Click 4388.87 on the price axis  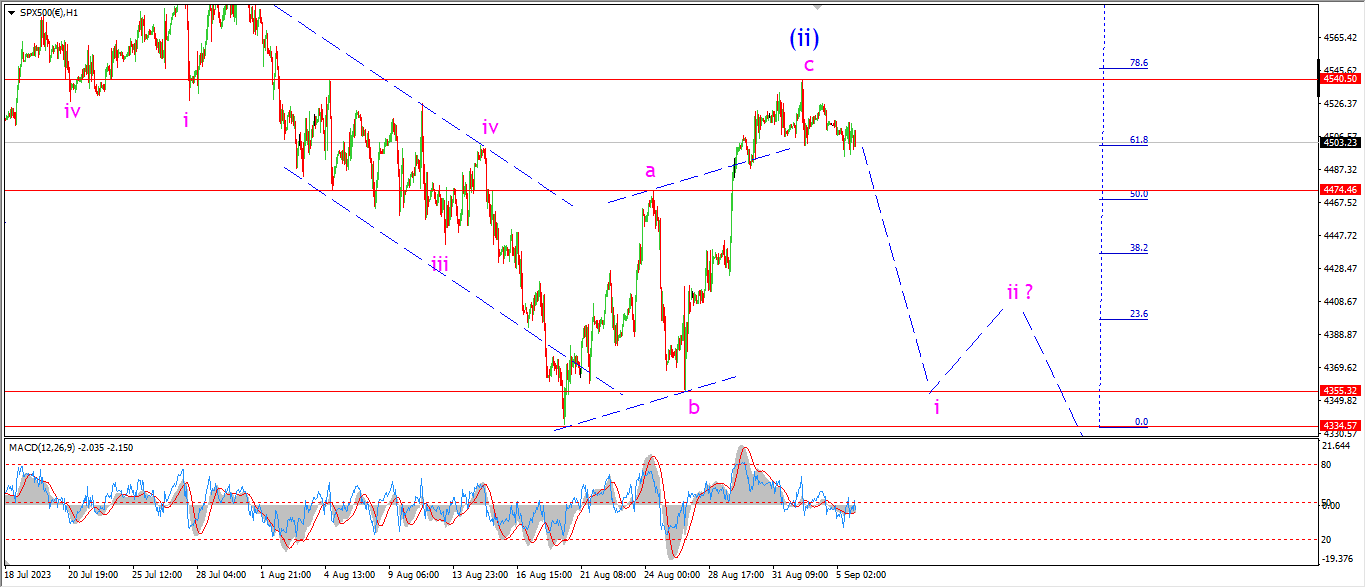point(1342,334)
